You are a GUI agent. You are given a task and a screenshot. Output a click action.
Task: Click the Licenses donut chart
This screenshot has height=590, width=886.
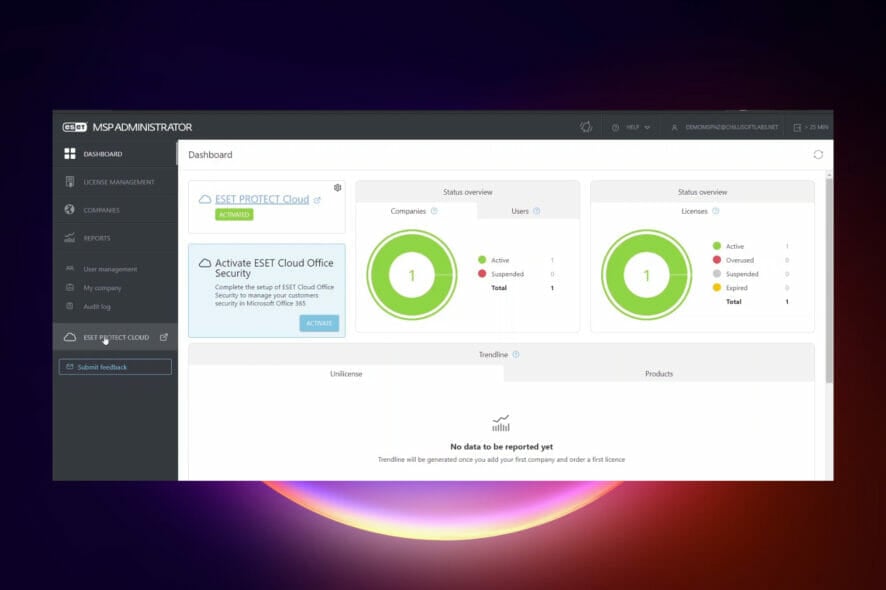tap(646, 275)
